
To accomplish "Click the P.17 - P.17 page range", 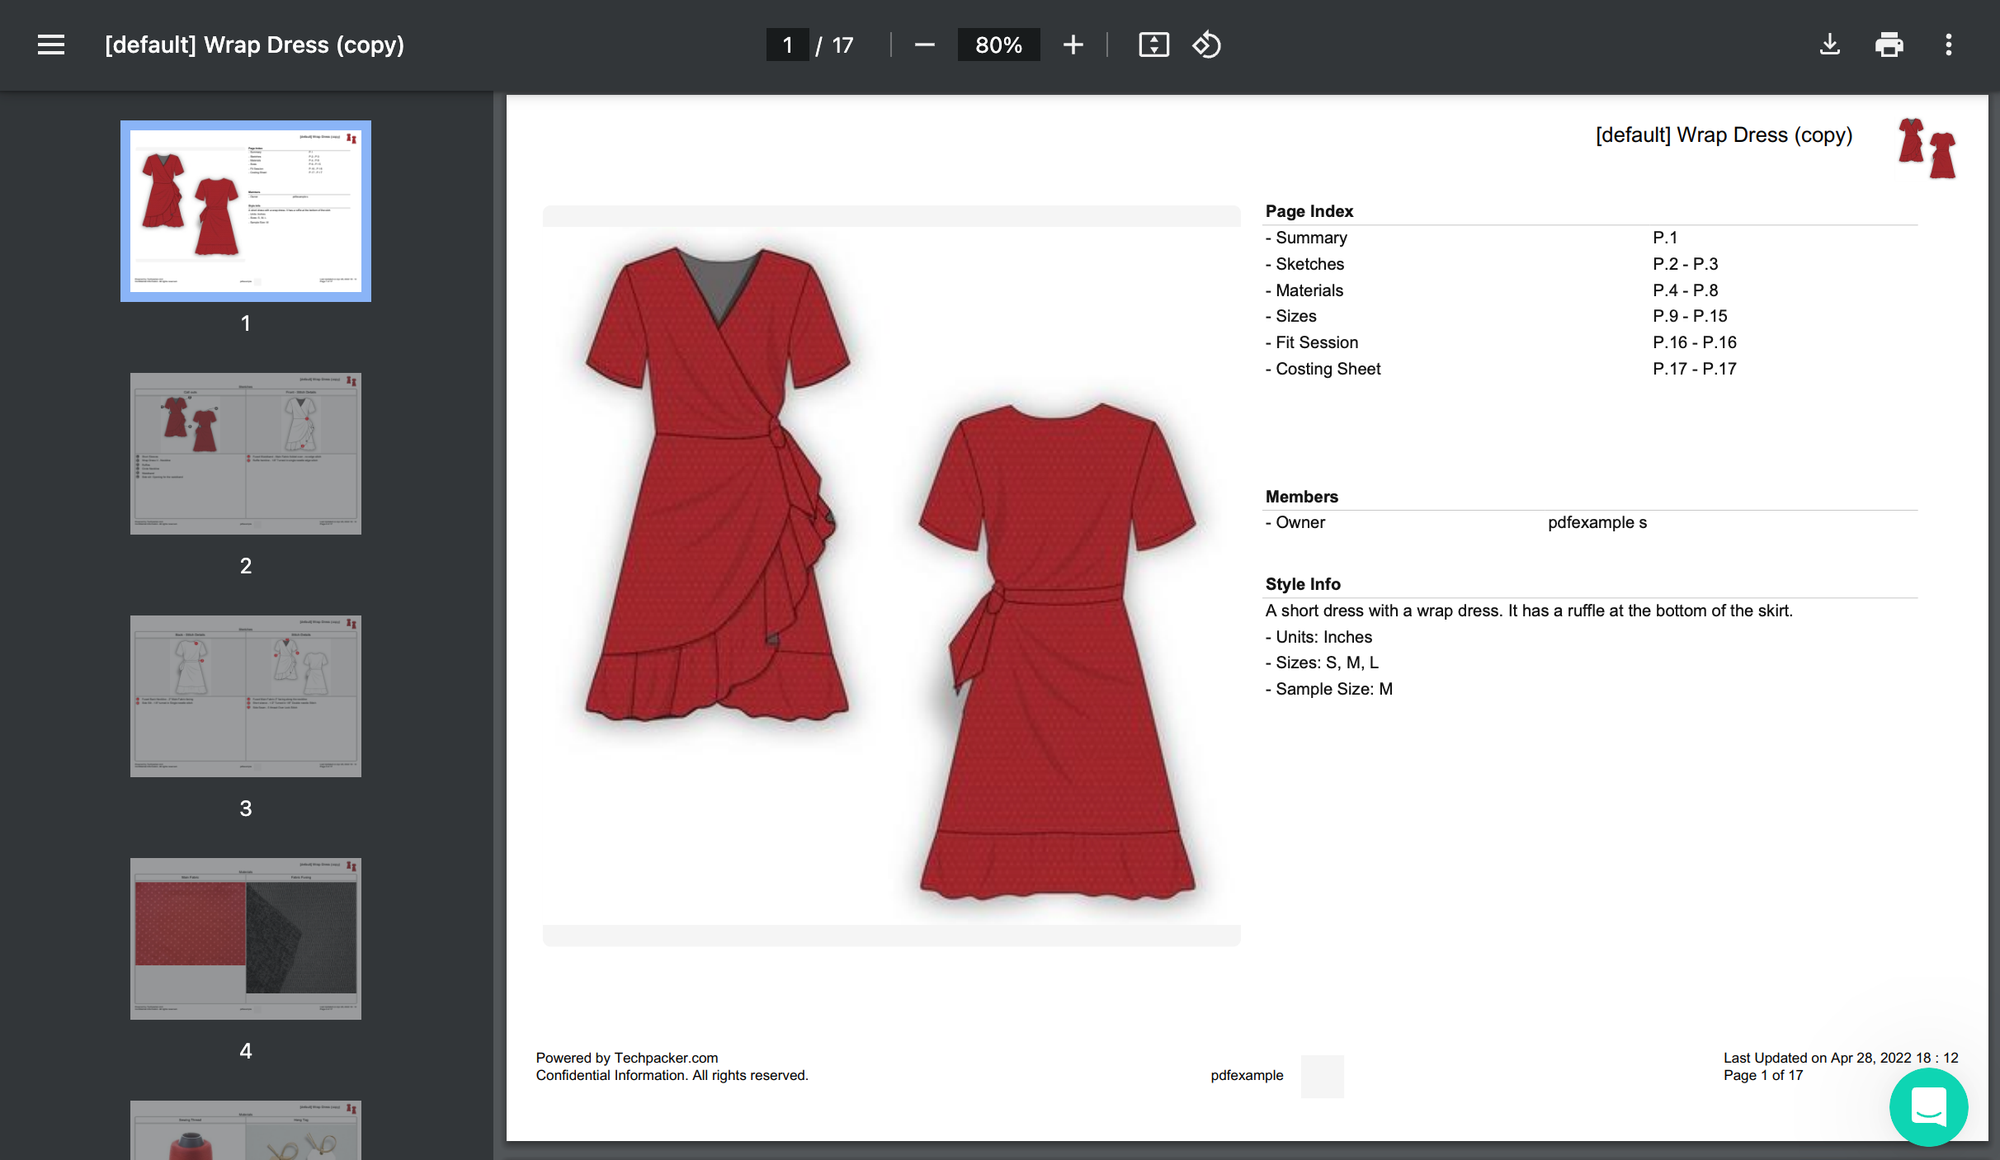I will pyautogui.click(x=1694, y=369).
